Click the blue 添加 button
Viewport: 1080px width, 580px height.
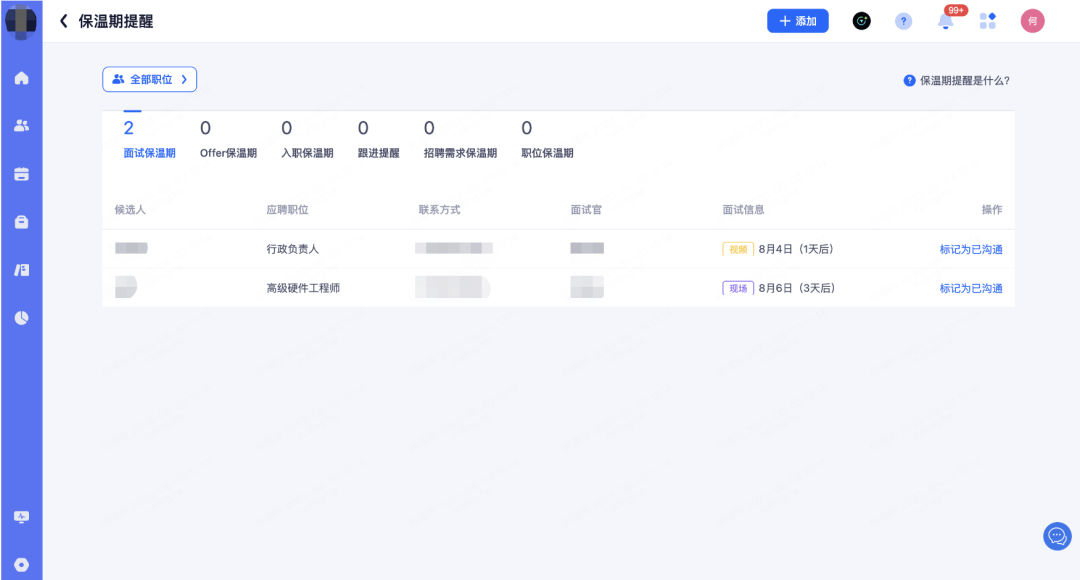point(798,21)
